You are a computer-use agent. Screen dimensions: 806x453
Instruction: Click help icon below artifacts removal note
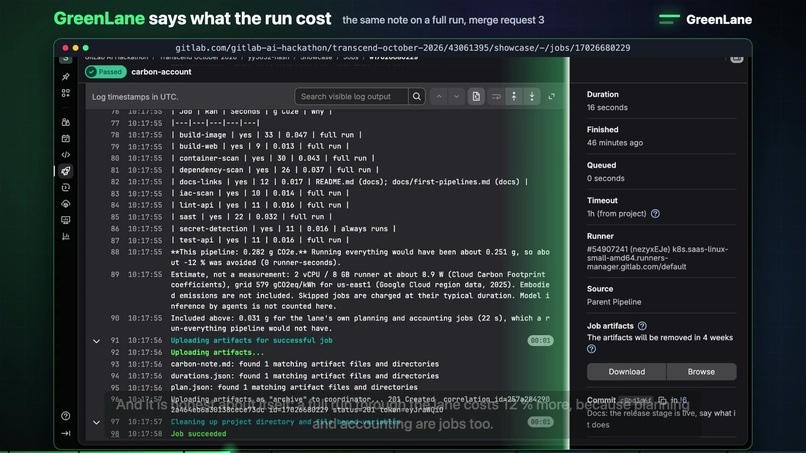(592, 349)
